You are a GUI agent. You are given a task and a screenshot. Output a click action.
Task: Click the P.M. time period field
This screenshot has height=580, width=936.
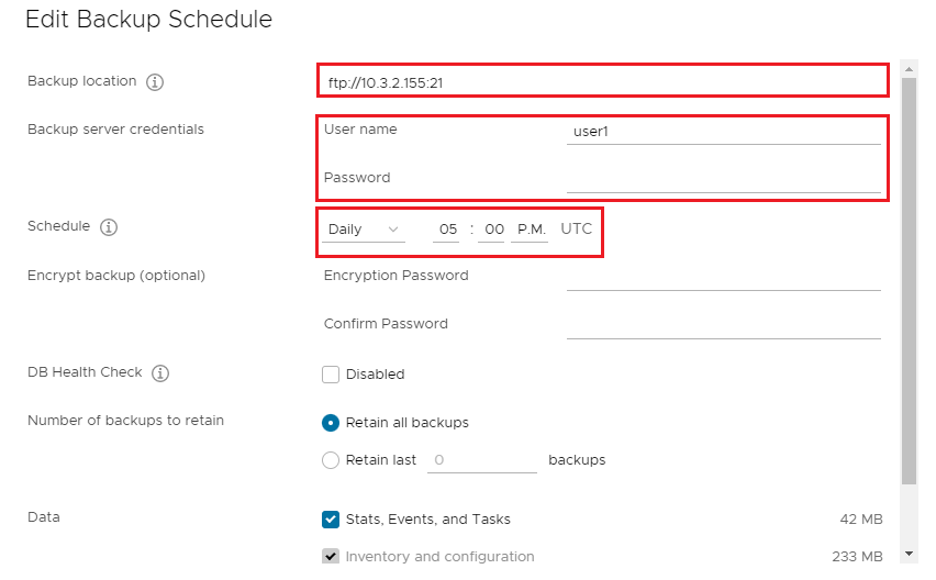tap(531, 230)
